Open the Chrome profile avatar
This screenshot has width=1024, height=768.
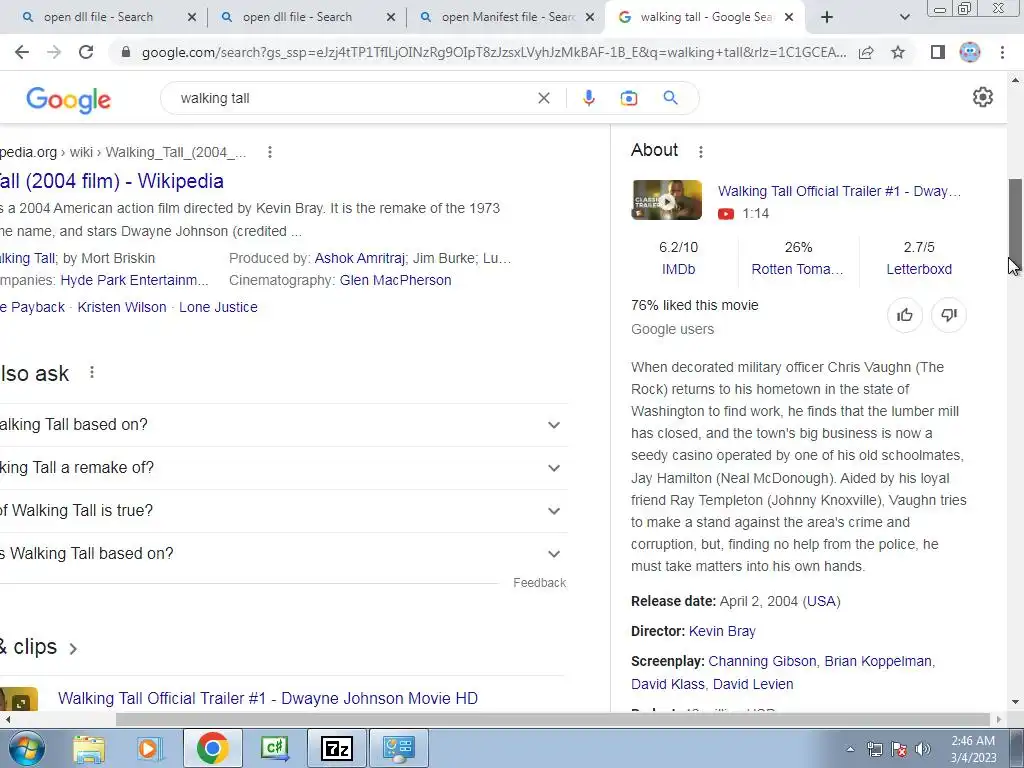pos(970,52)
